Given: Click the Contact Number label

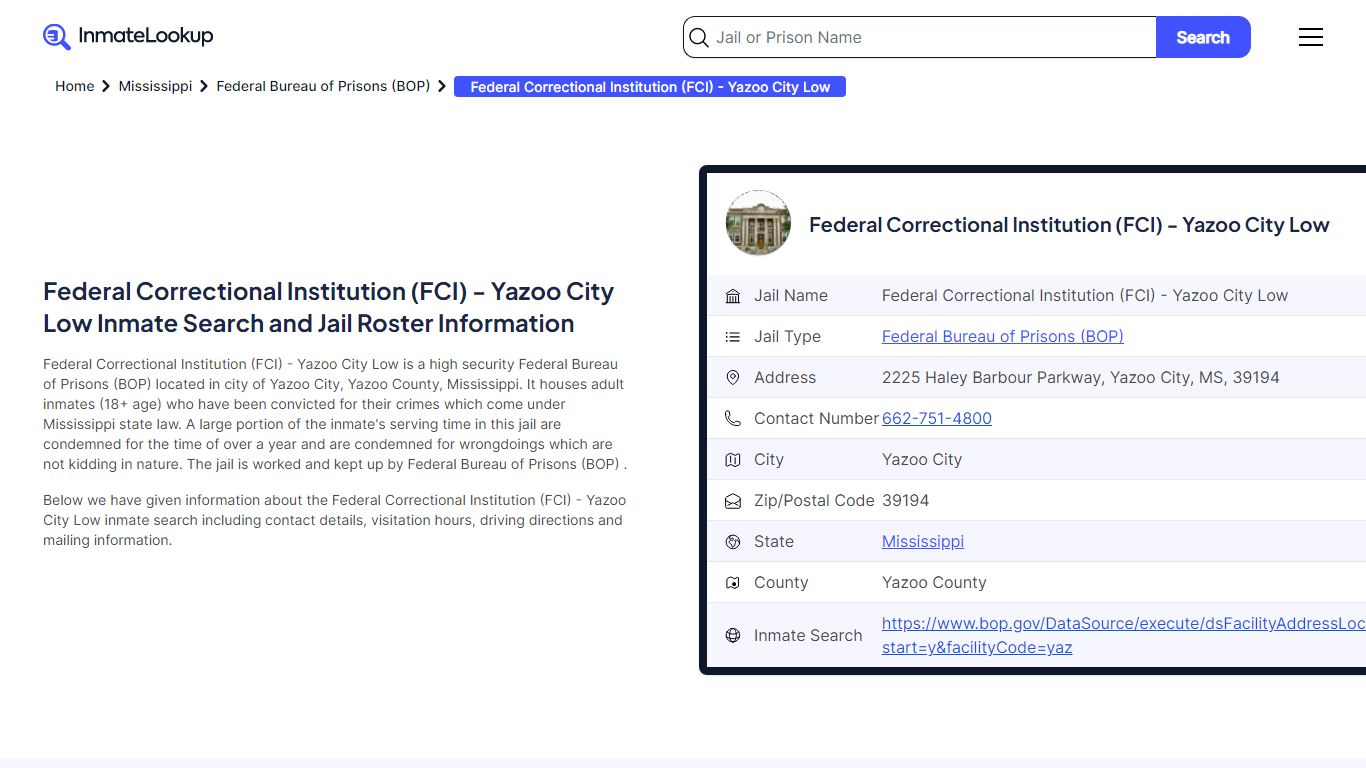Looking at the screenshot, I should (x=816, y=419).
